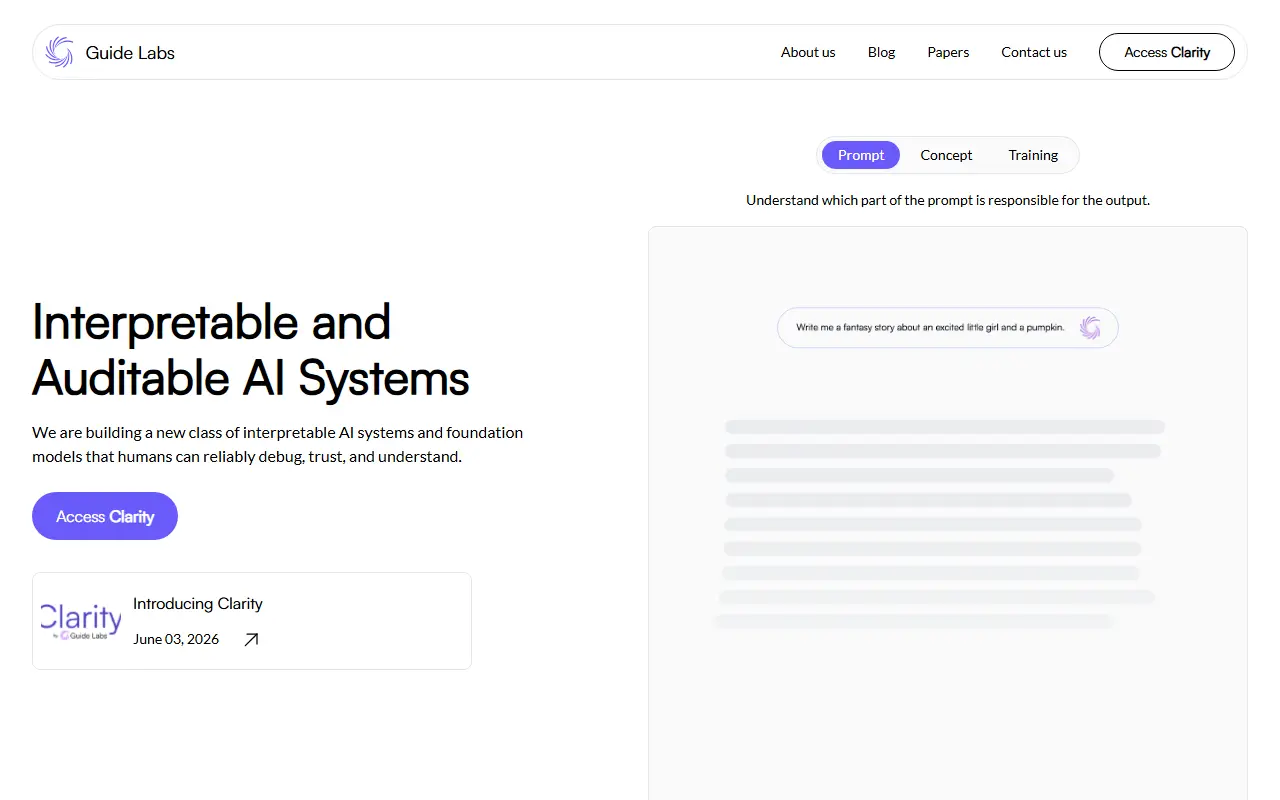Open the About us page
Viewport: 1280px width, 800px height.
808,52
